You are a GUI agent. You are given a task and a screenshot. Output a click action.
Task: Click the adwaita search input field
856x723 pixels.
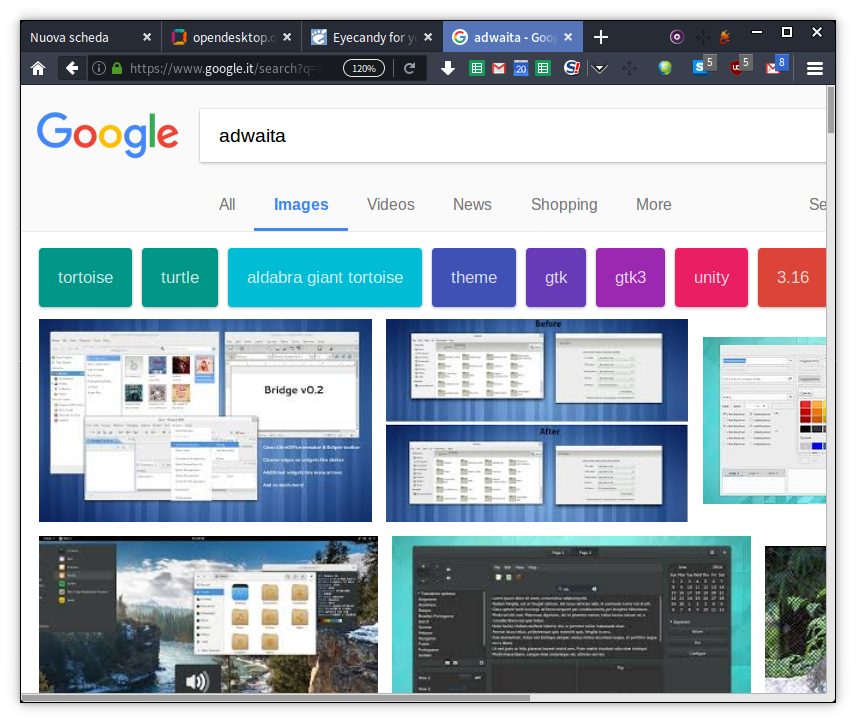pos(513,135)
